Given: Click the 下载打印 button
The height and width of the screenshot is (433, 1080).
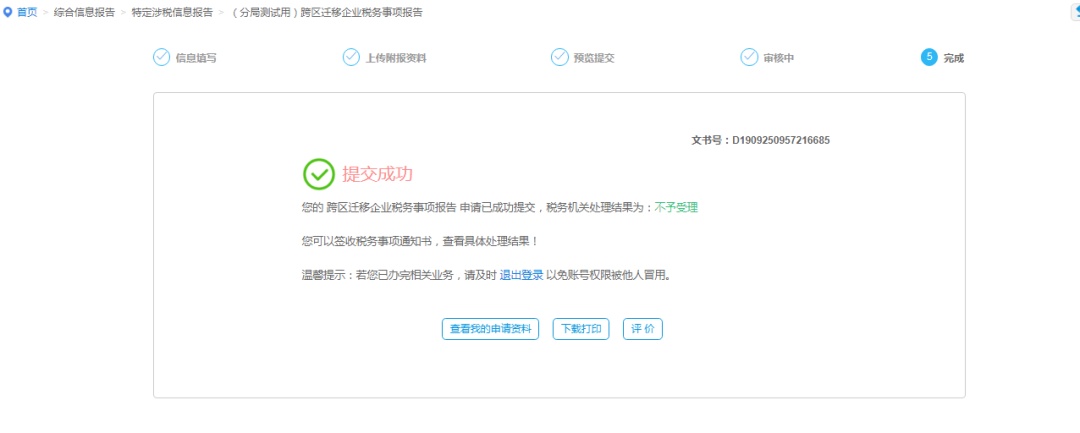Looking at the screenshot, I should 581,329.
